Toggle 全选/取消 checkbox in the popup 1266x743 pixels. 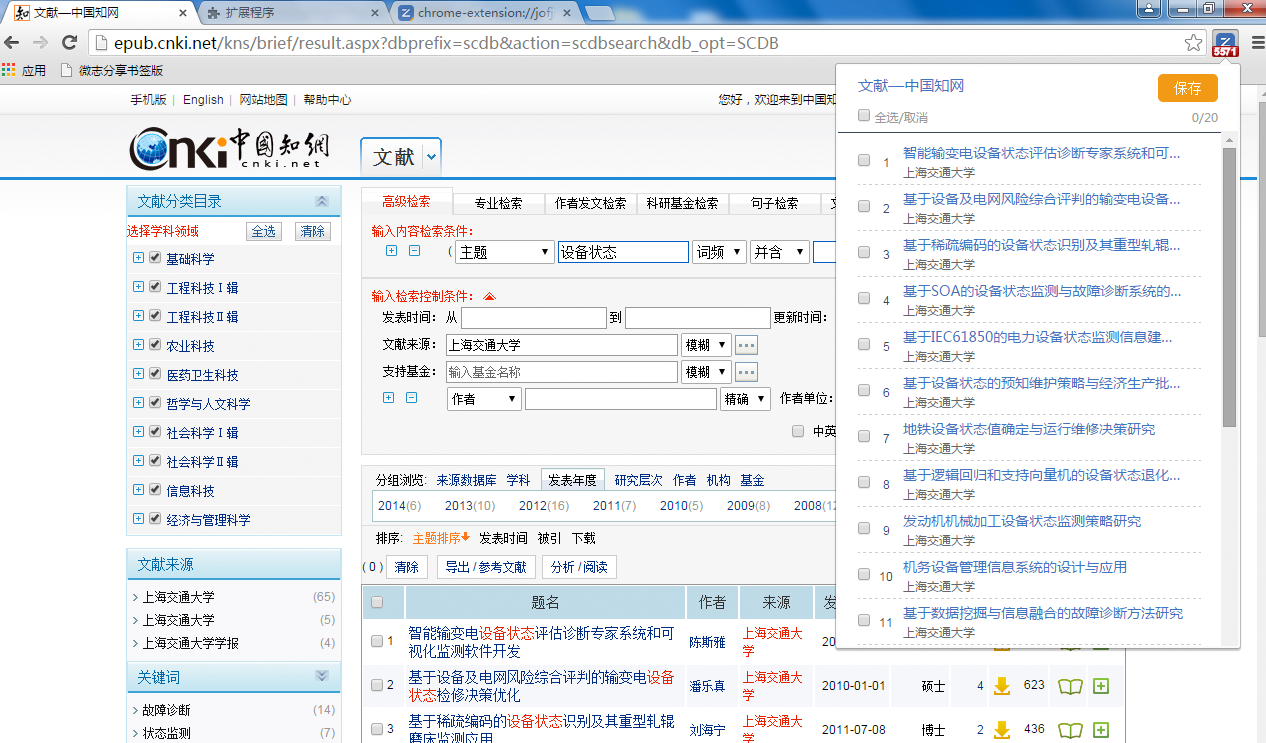coord(864,116)
